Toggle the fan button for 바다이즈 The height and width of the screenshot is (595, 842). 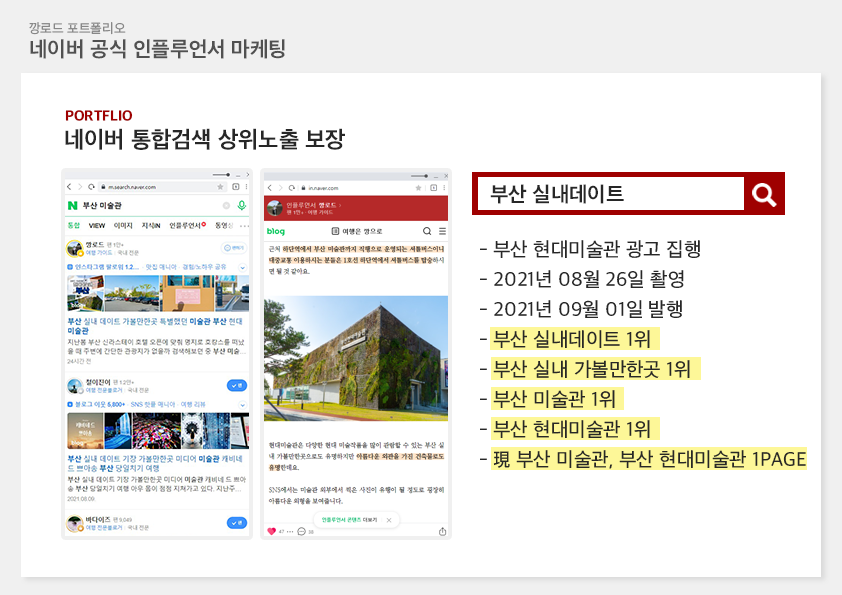click(236, 522)
